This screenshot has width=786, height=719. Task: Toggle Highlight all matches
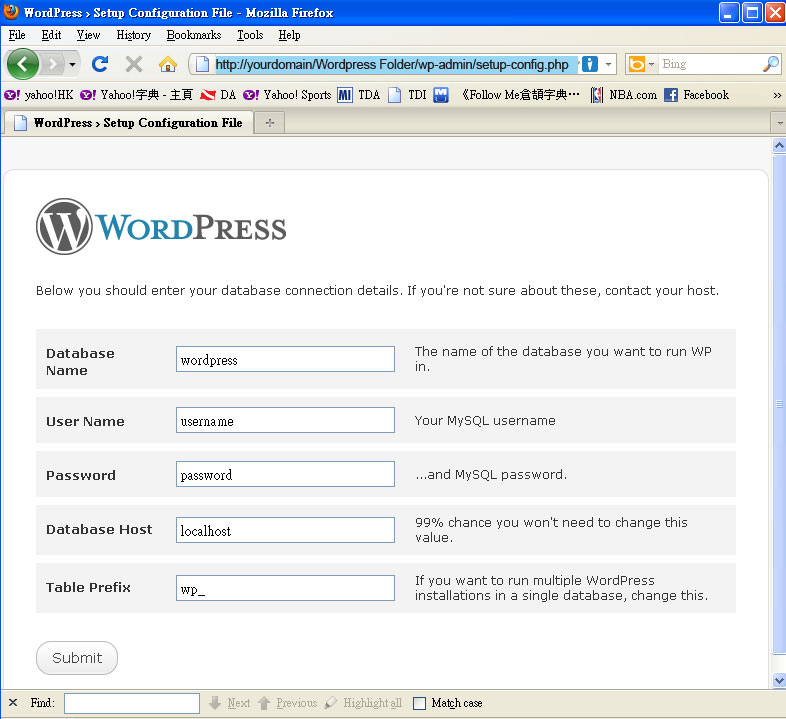pos(363,703)
